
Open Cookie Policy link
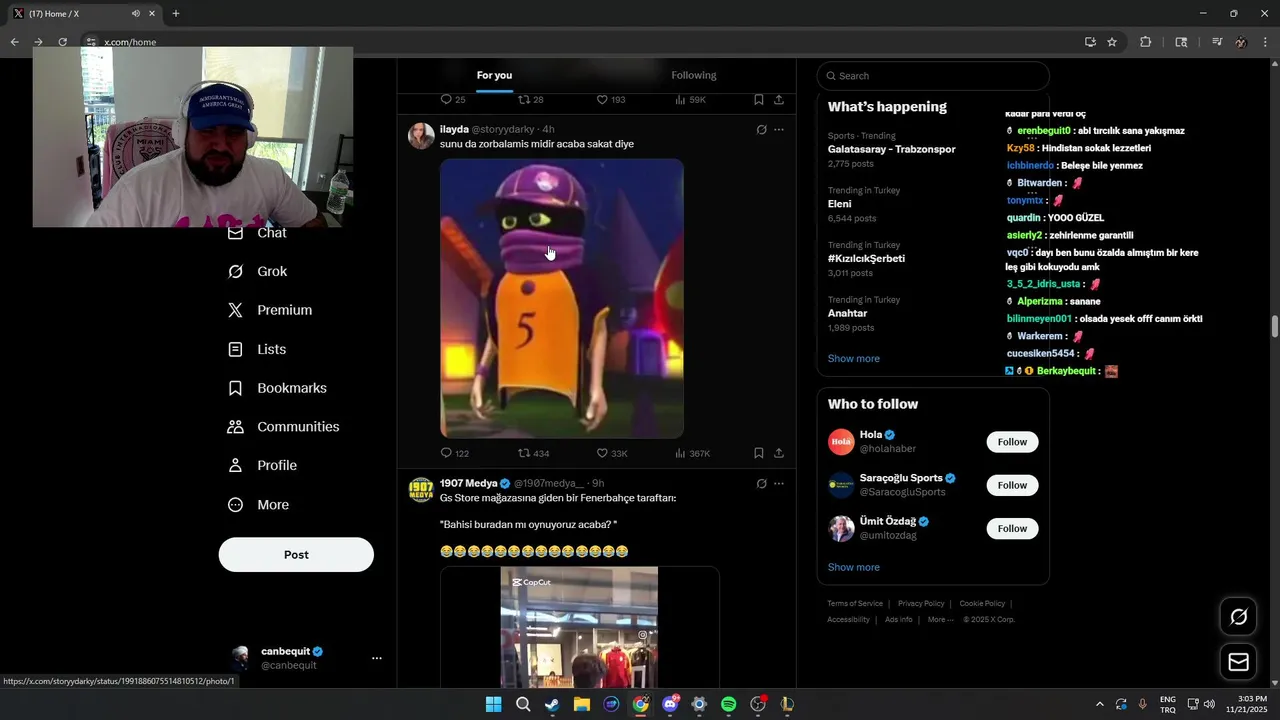(982, 604)
